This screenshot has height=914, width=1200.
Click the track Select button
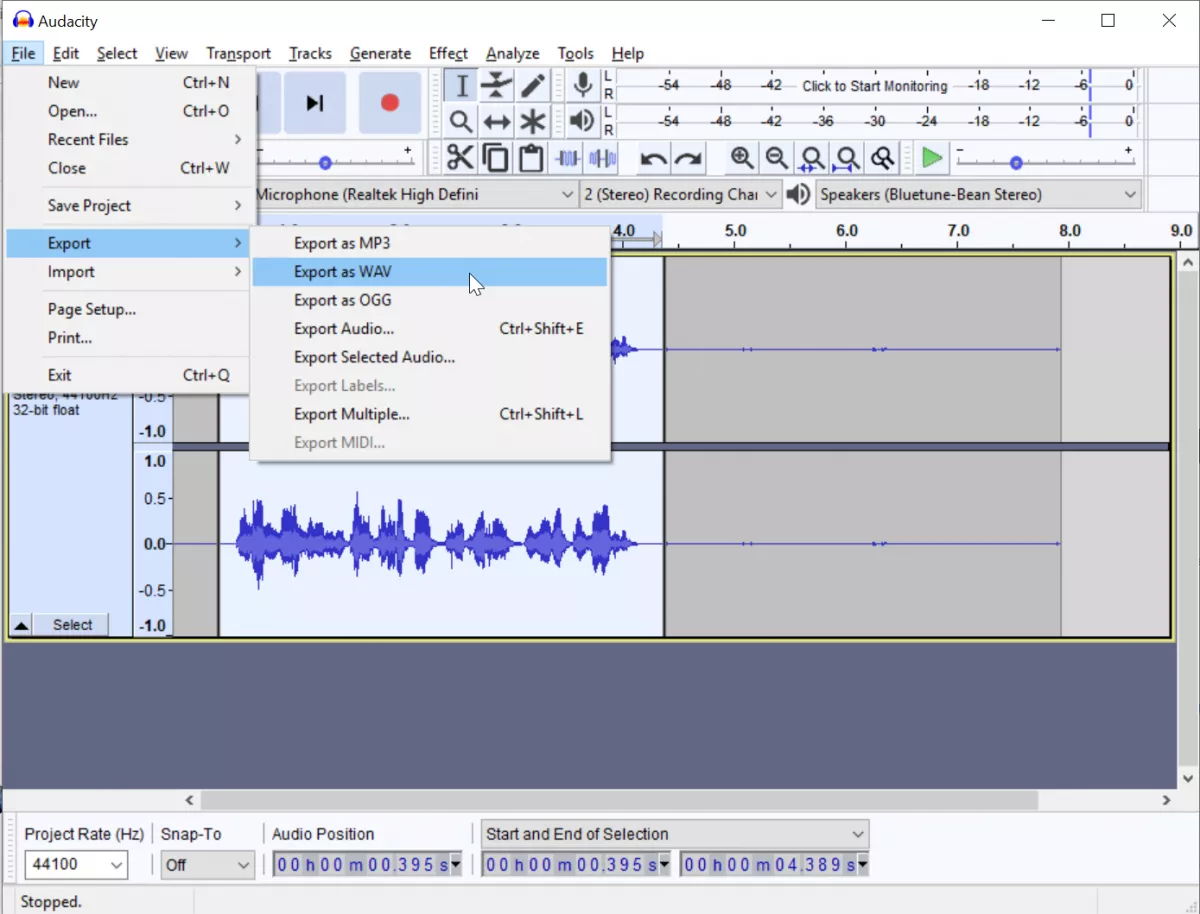click(x=73, y=625)
